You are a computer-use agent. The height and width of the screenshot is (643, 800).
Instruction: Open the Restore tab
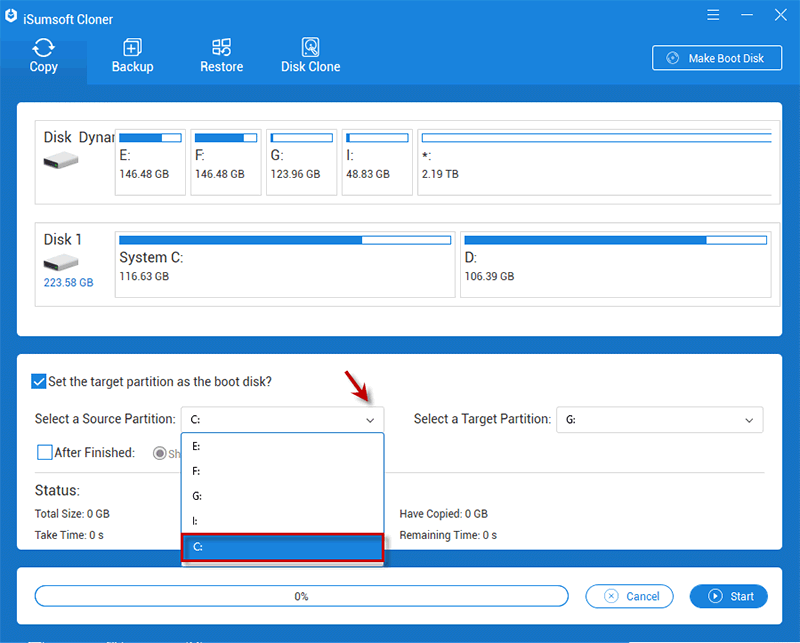tap(221, 56)
